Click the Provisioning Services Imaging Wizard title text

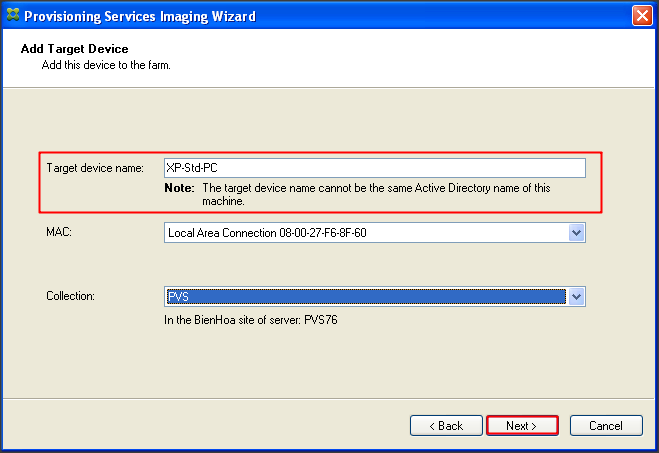139,17
